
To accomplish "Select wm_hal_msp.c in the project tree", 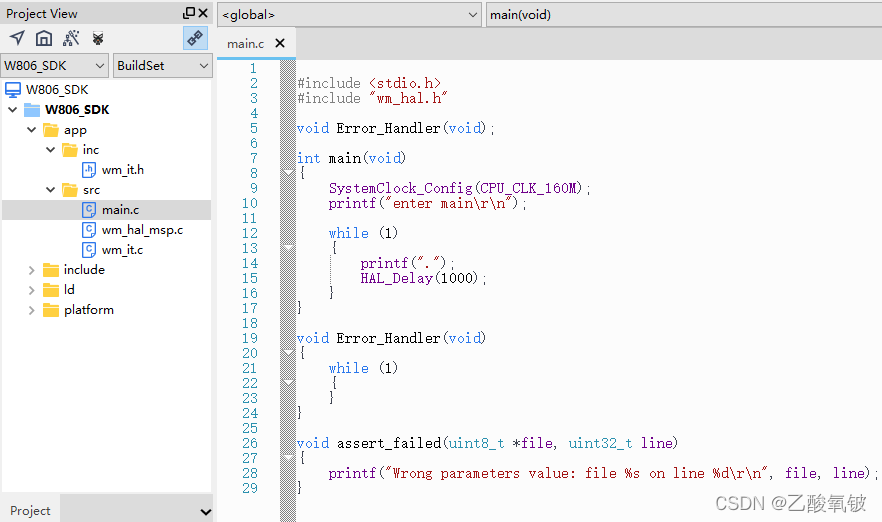I will [x=142, y=230].
